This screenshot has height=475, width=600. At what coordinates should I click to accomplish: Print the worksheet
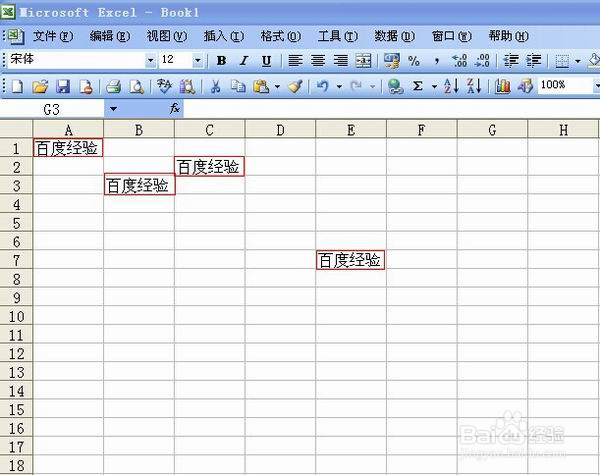pyautogui.click(x=114, y=86)
